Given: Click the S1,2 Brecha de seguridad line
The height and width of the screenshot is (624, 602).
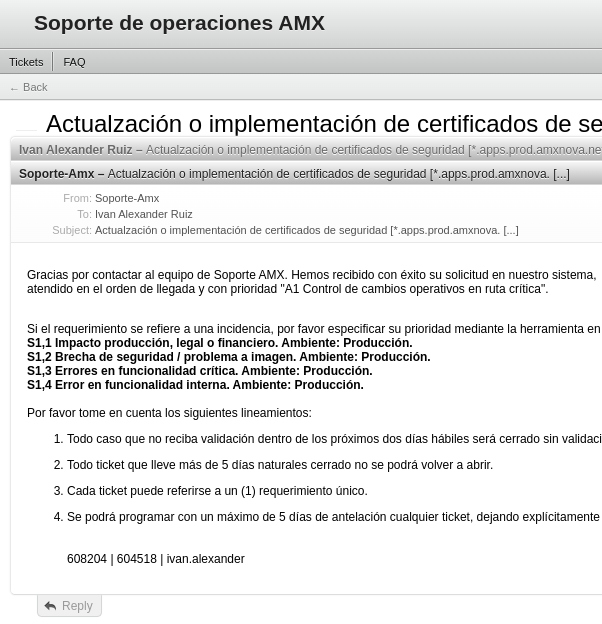Looking at the screenshot, I should (x=228, y=357).
